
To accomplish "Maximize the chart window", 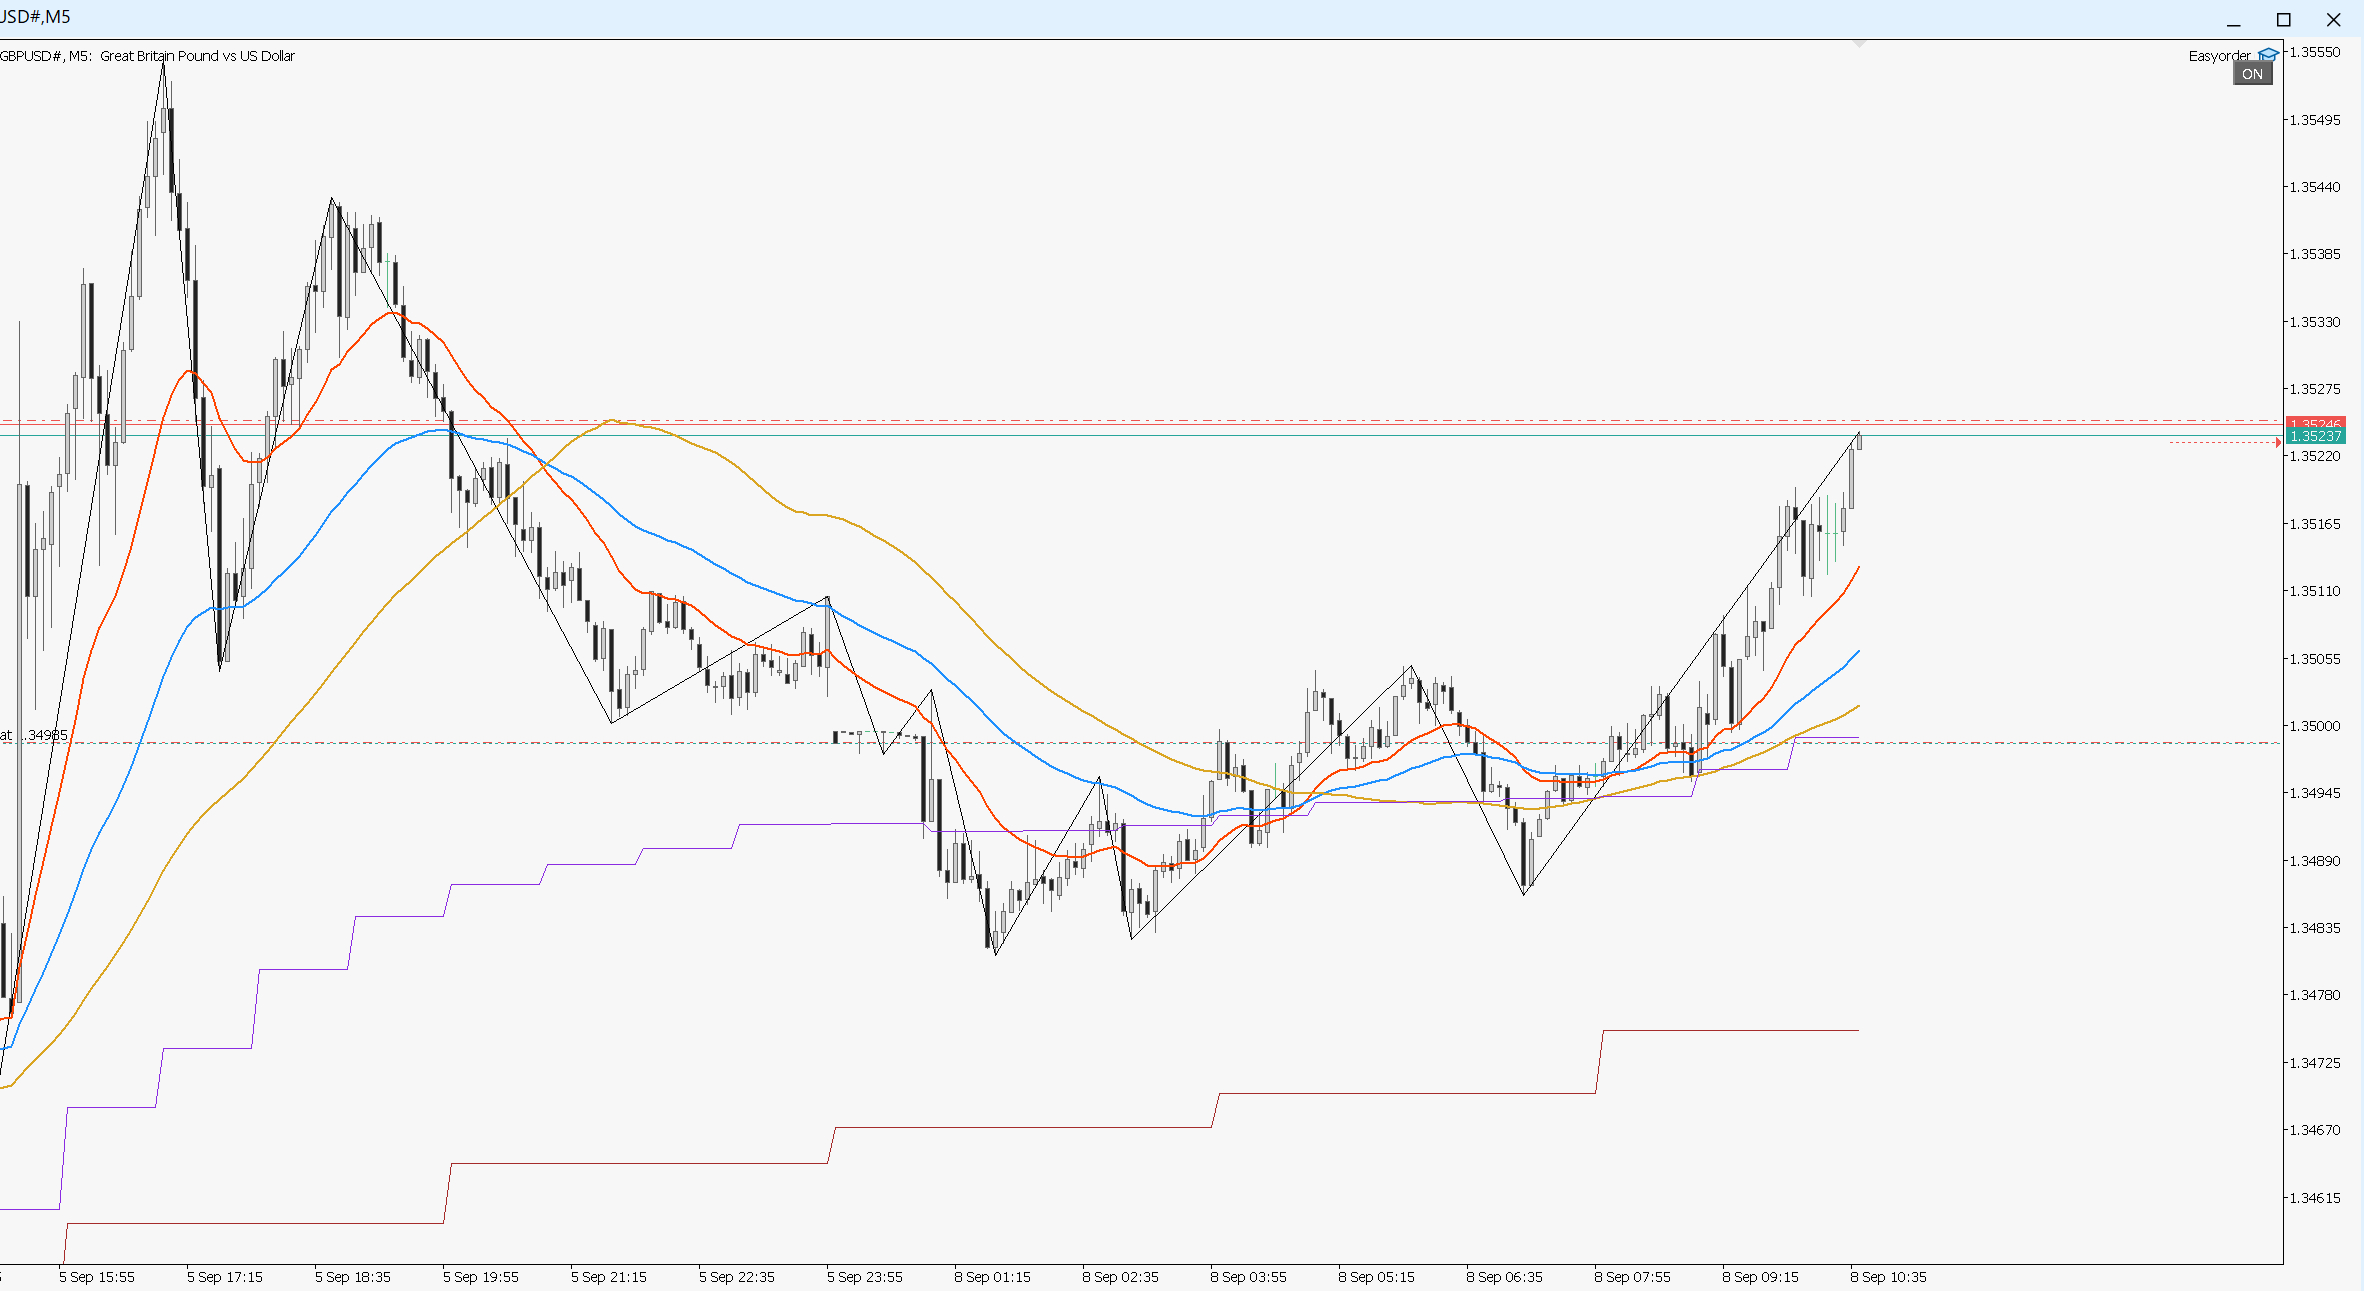I will click(2283, 20).
